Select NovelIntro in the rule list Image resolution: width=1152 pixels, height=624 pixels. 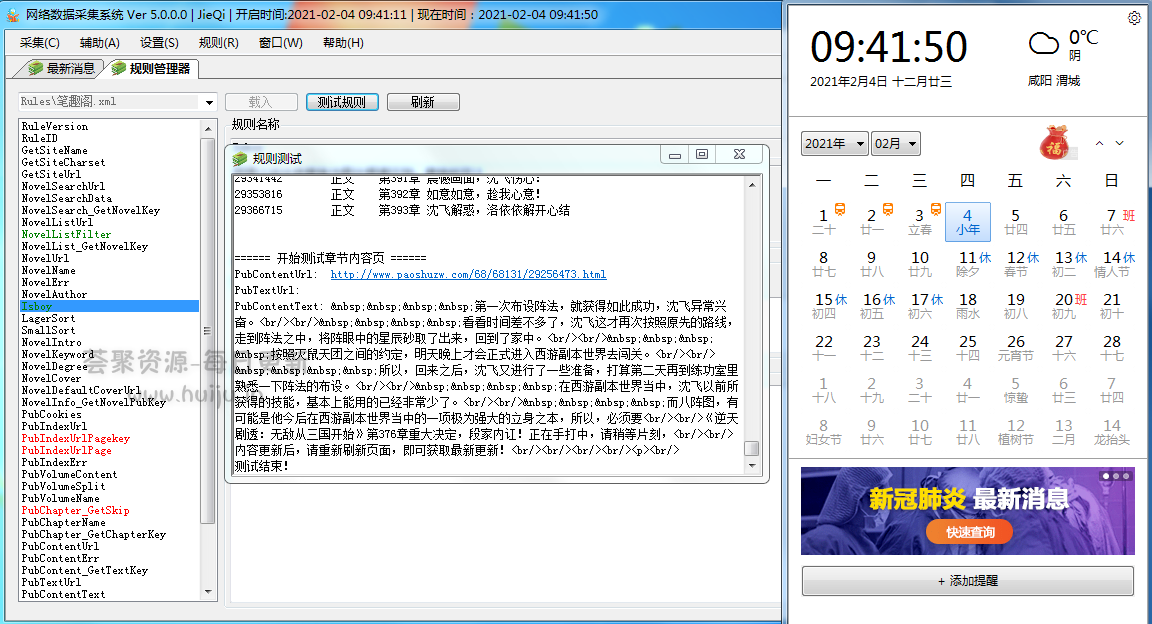51,343
